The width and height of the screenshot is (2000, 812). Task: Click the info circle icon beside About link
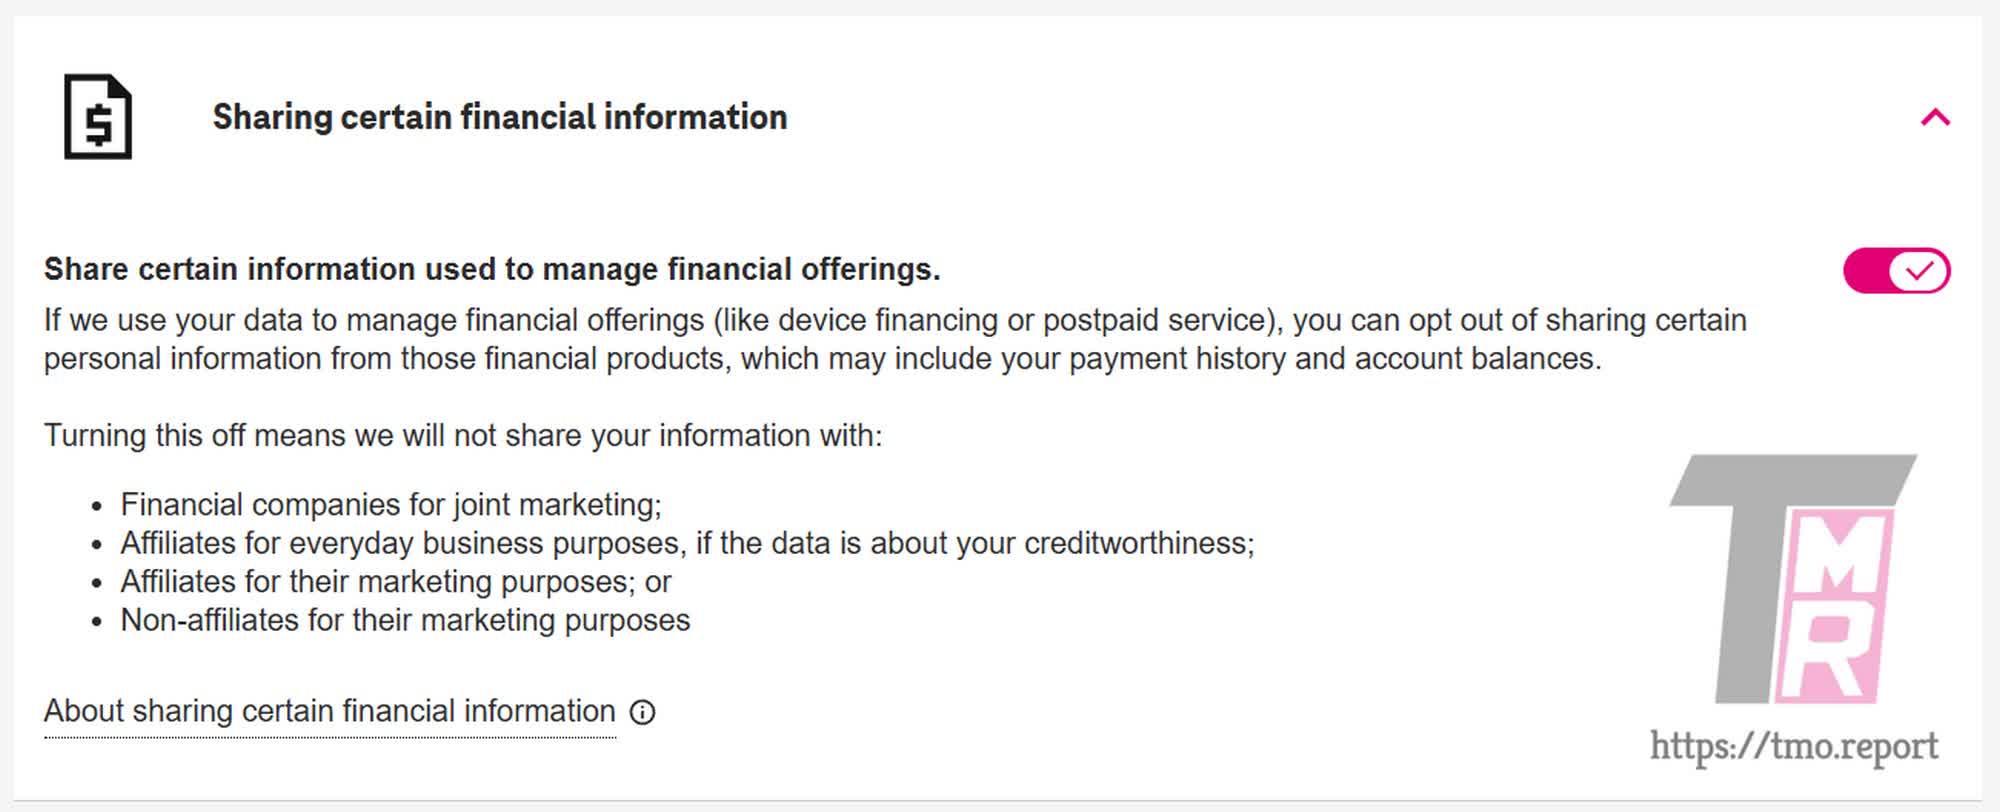click(642, 712)
